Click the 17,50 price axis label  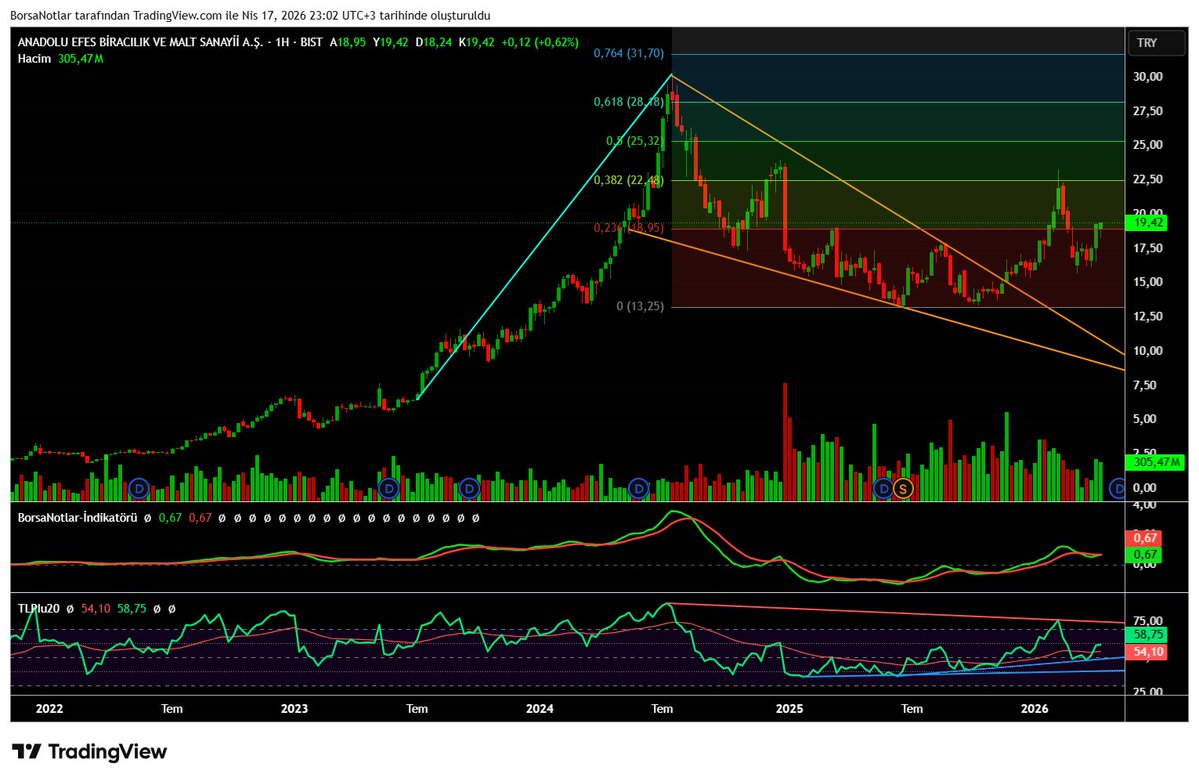tap(1148, 248)
